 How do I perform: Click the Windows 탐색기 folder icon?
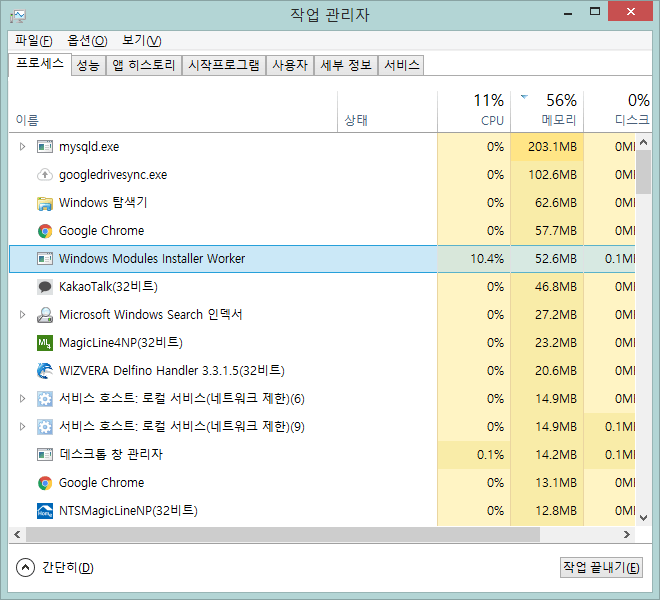click(x=45, y=203)
